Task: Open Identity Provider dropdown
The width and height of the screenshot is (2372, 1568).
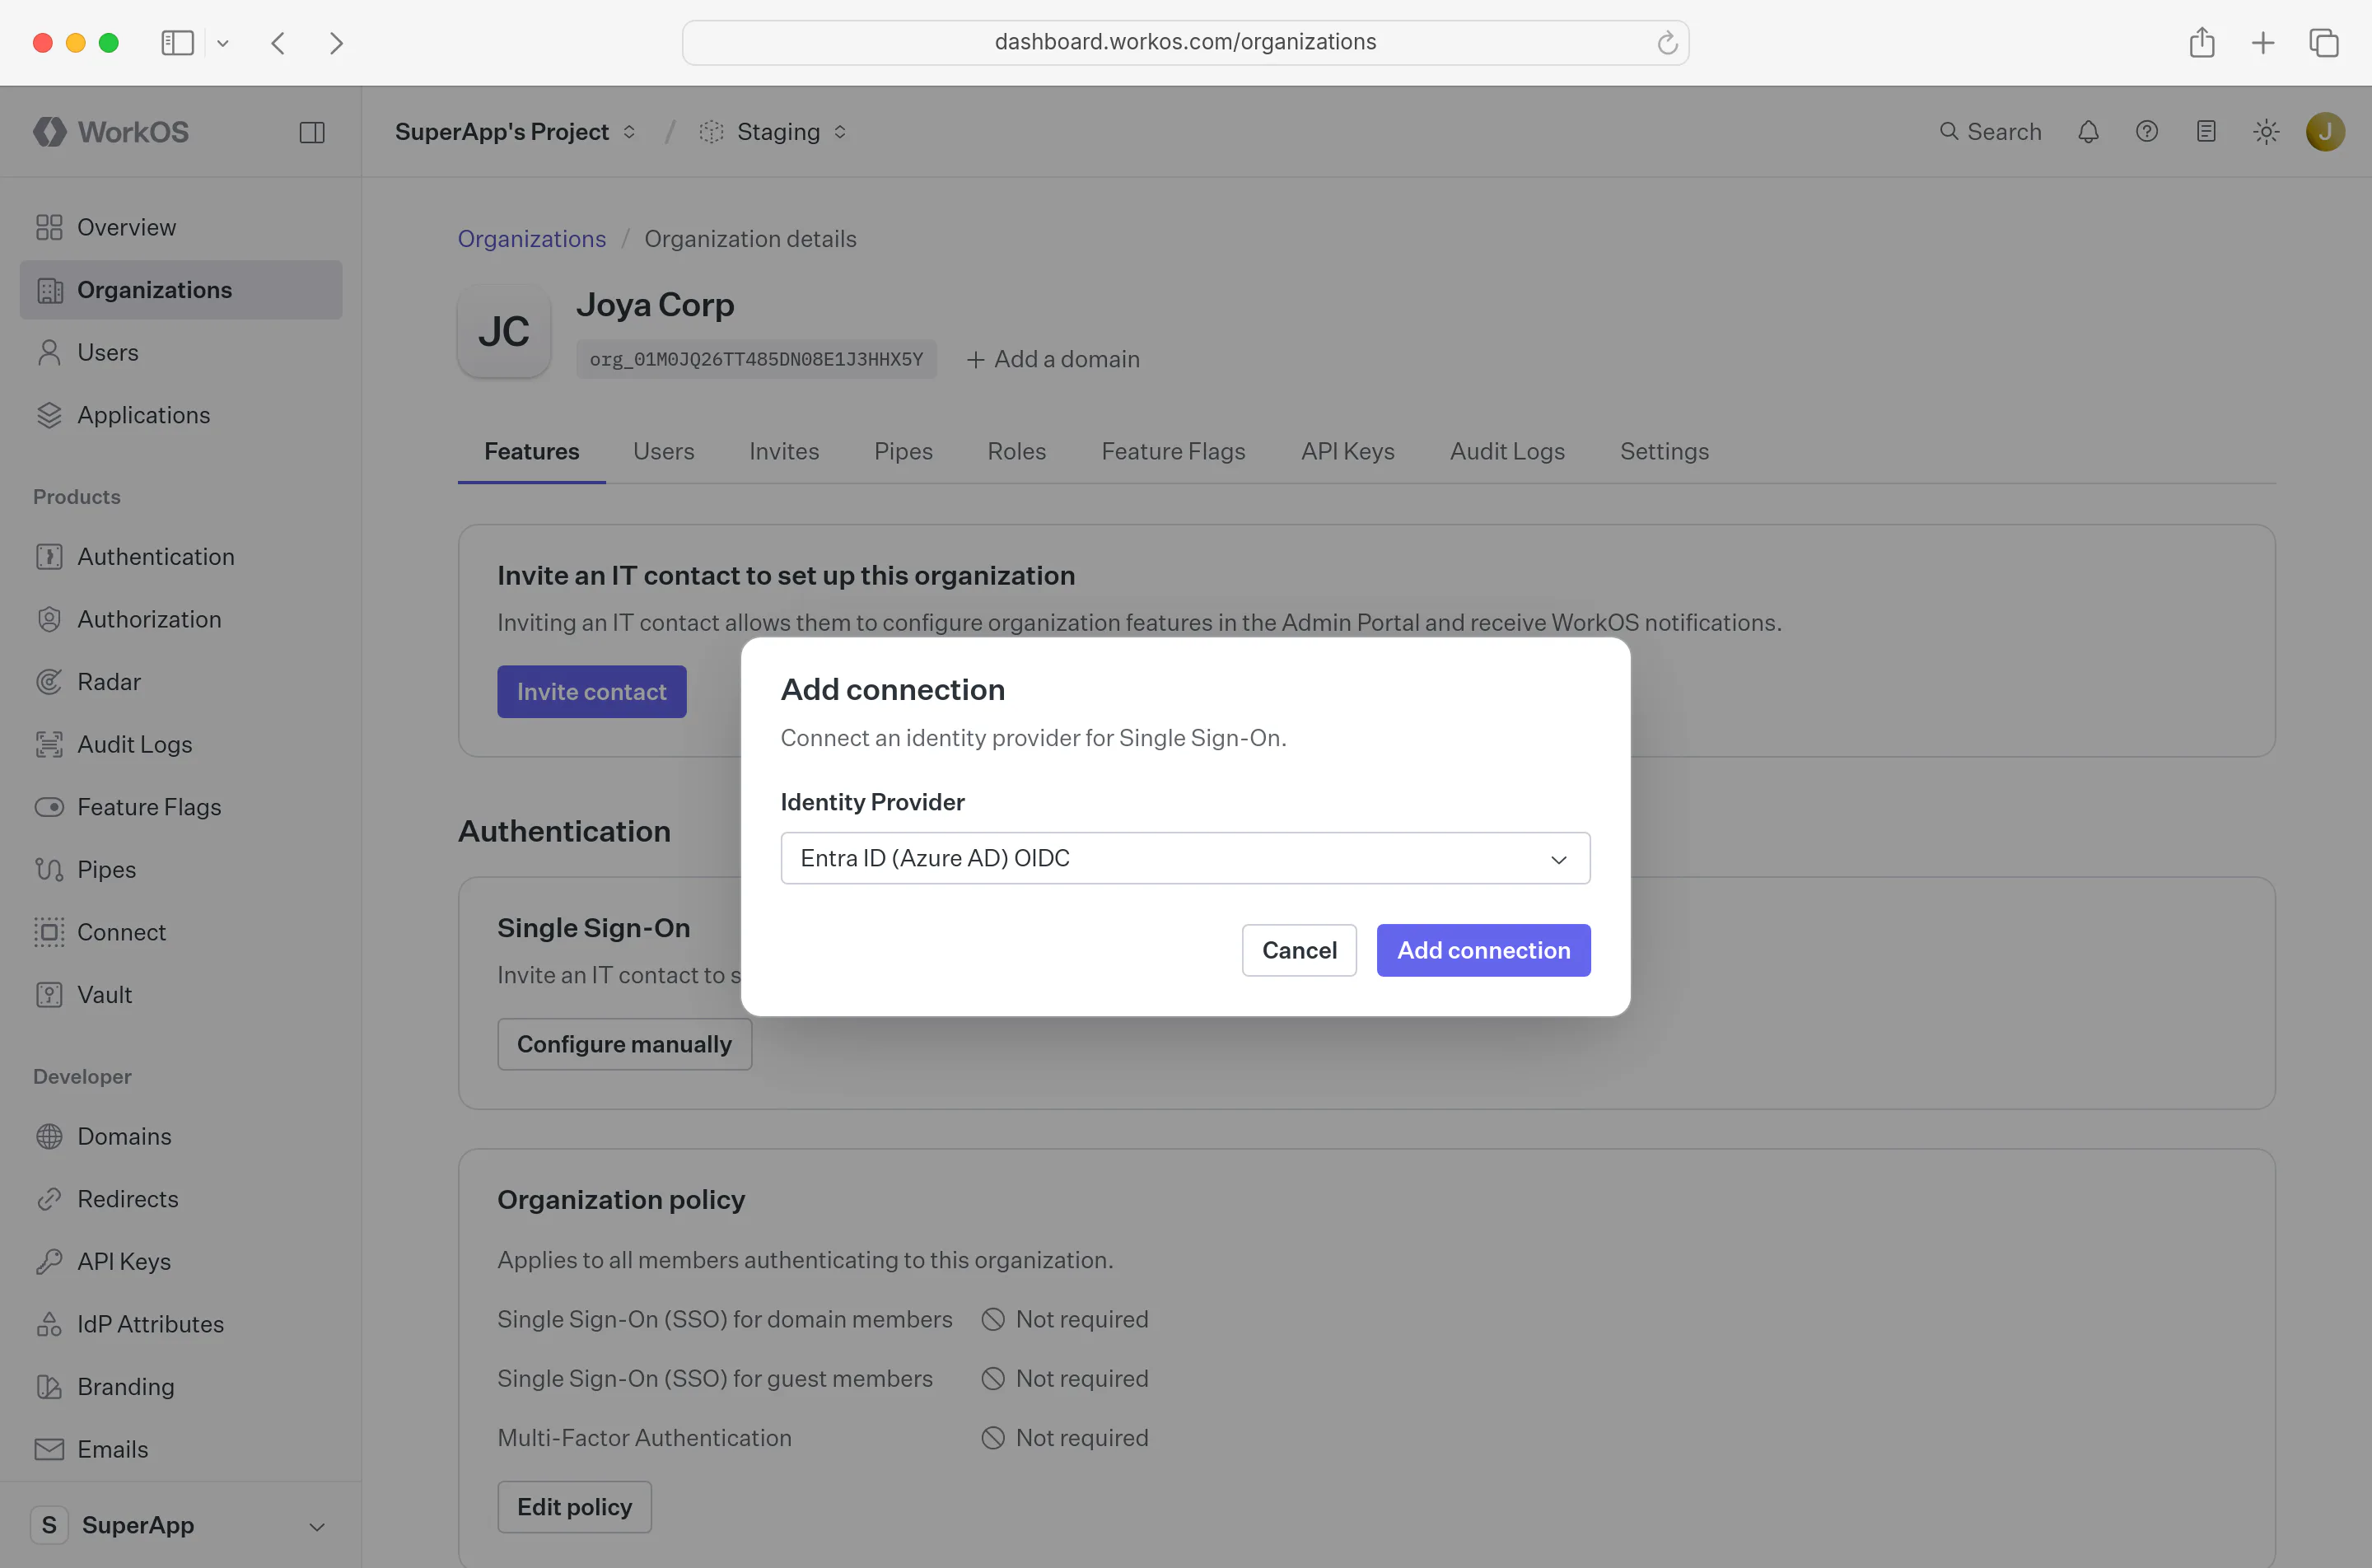Action: (x=1185, y=858)
